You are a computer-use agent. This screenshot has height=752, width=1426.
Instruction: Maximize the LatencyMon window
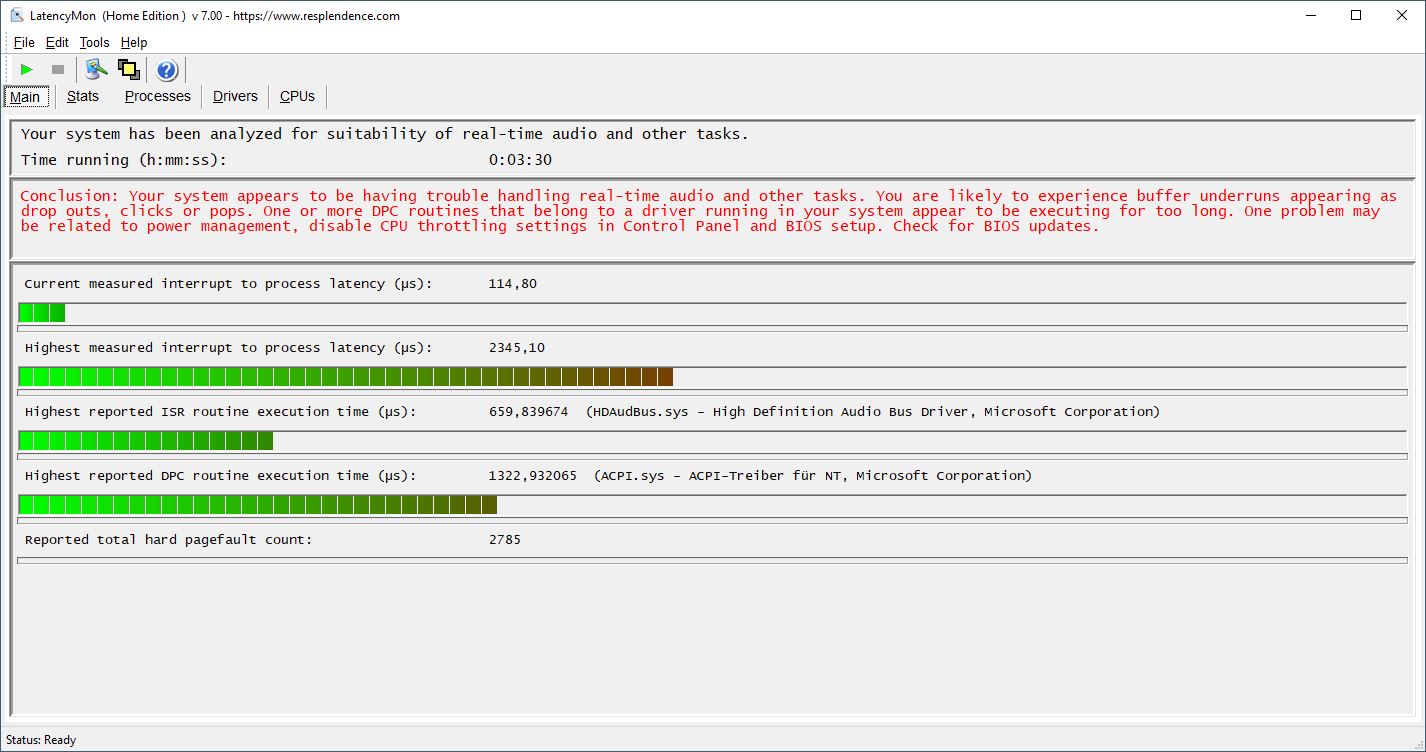[1356, 15]
